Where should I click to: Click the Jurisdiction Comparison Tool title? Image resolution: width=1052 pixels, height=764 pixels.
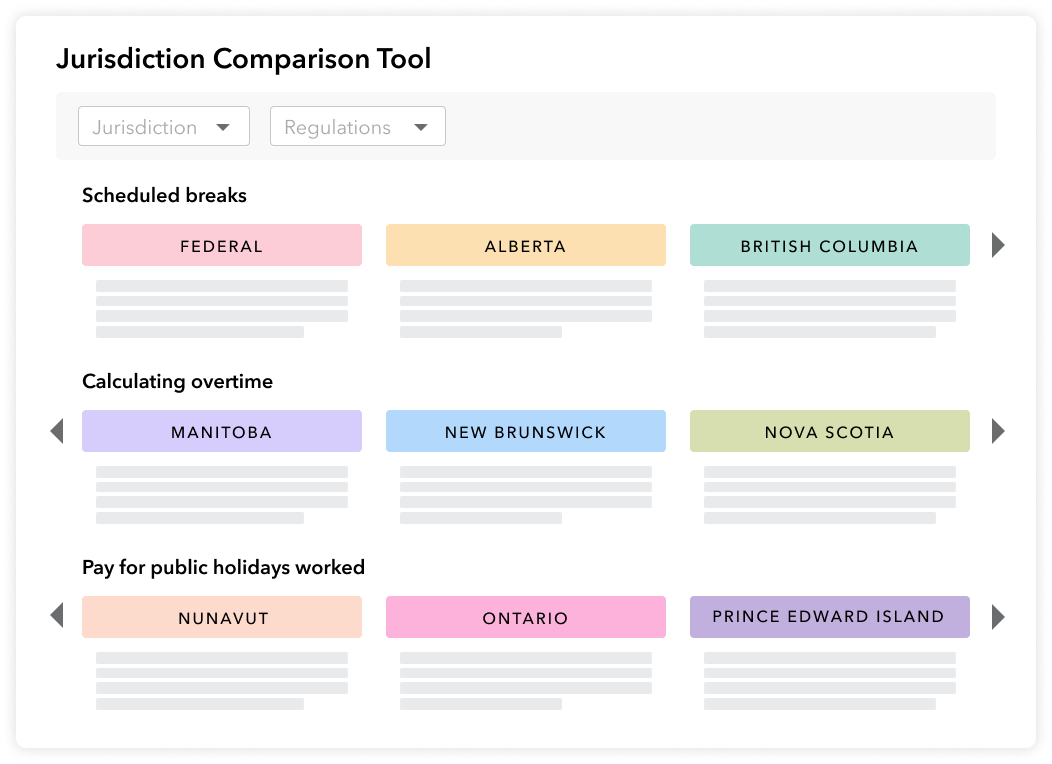point(243,59)
